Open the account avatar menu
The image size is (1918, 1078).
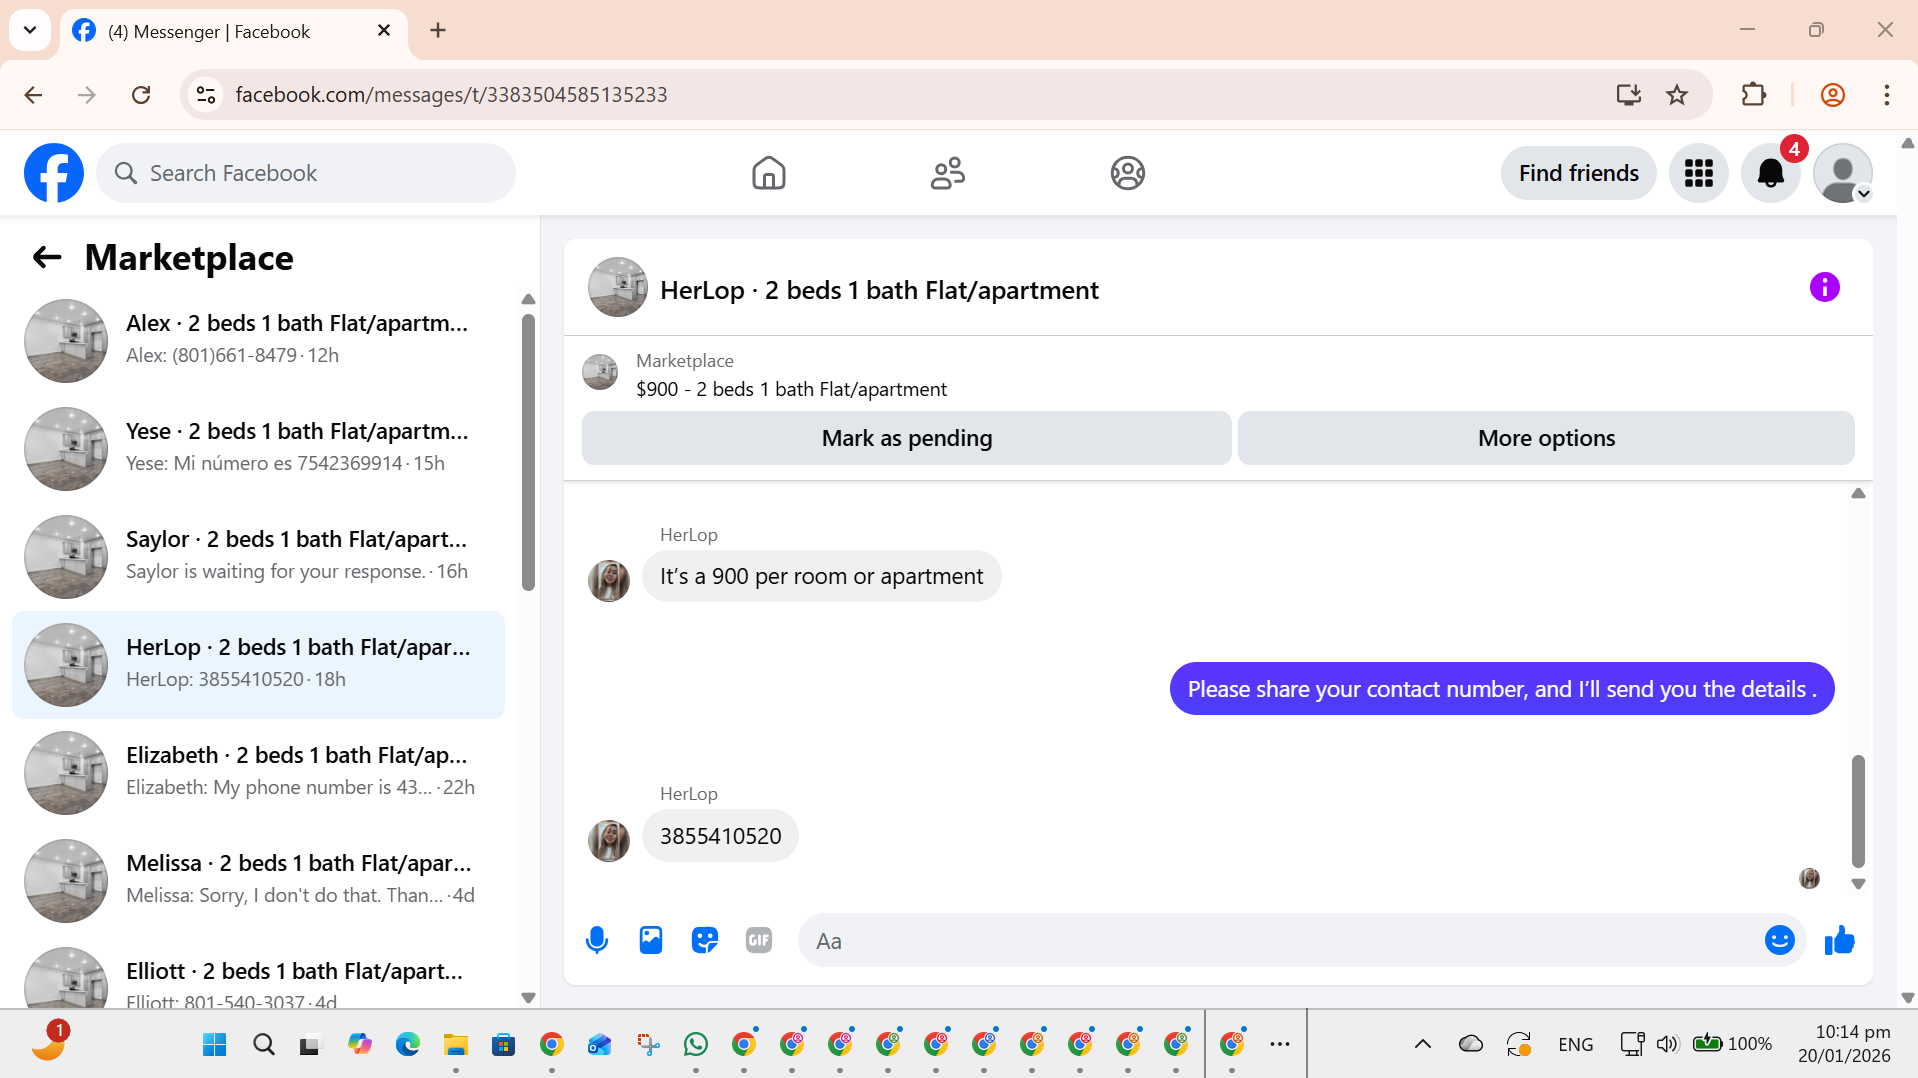1842,173
